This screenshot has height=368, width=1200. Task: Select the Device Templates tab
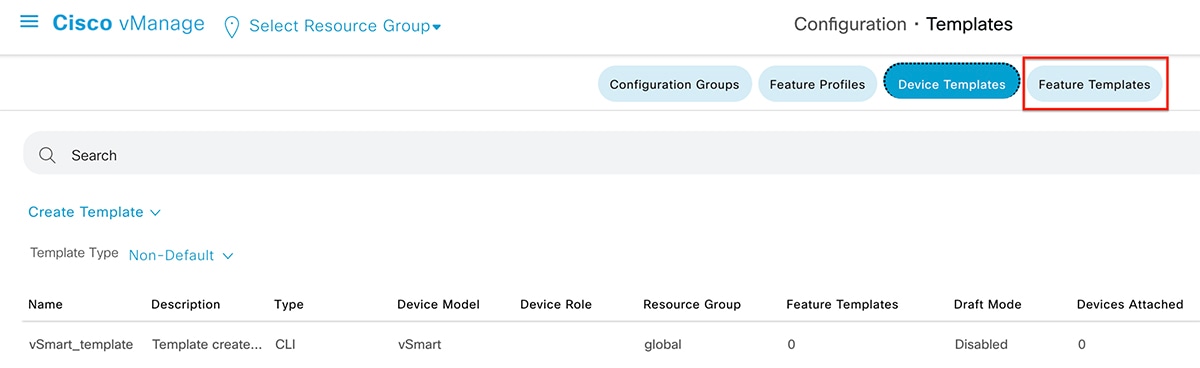(952, 84)
